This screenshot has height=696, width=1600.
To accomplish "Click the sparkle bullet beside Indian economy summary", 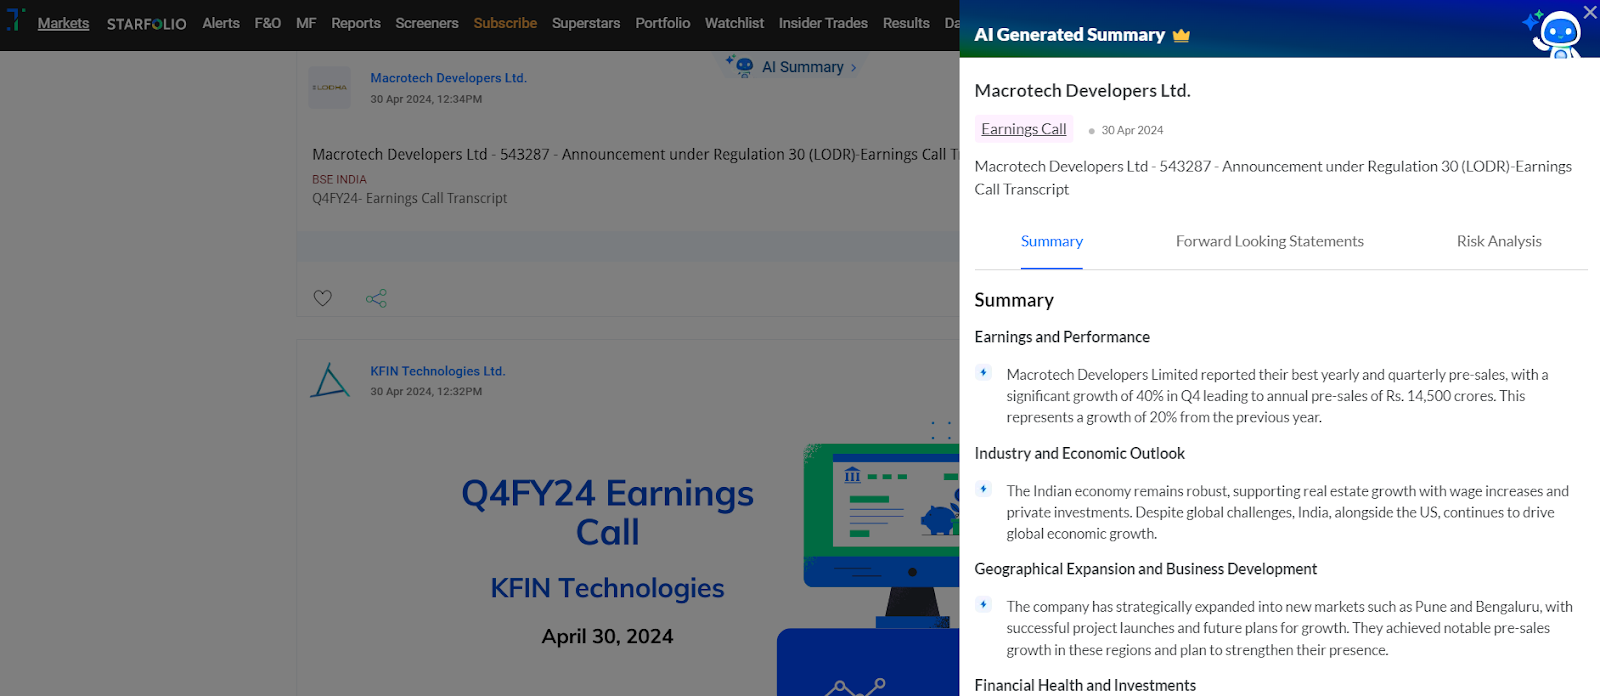I will coord(984,489).
